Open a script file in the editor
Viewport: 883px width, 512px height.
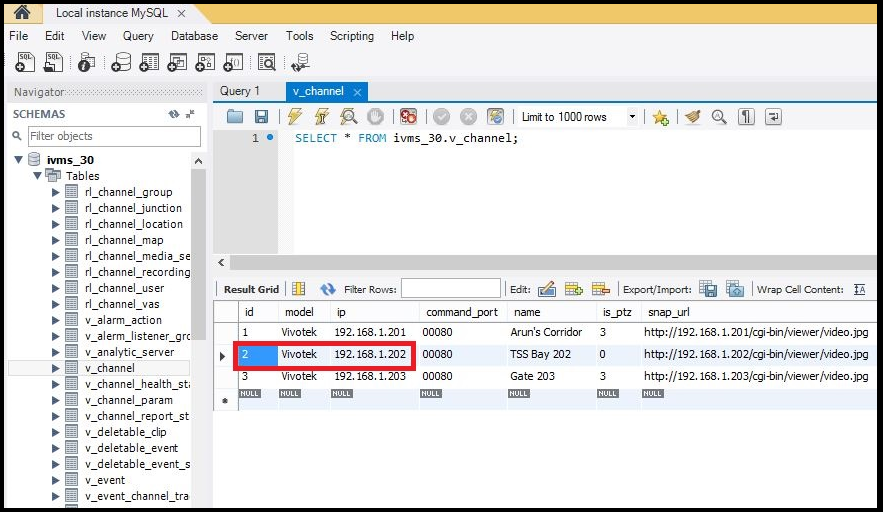pos(235,117)
